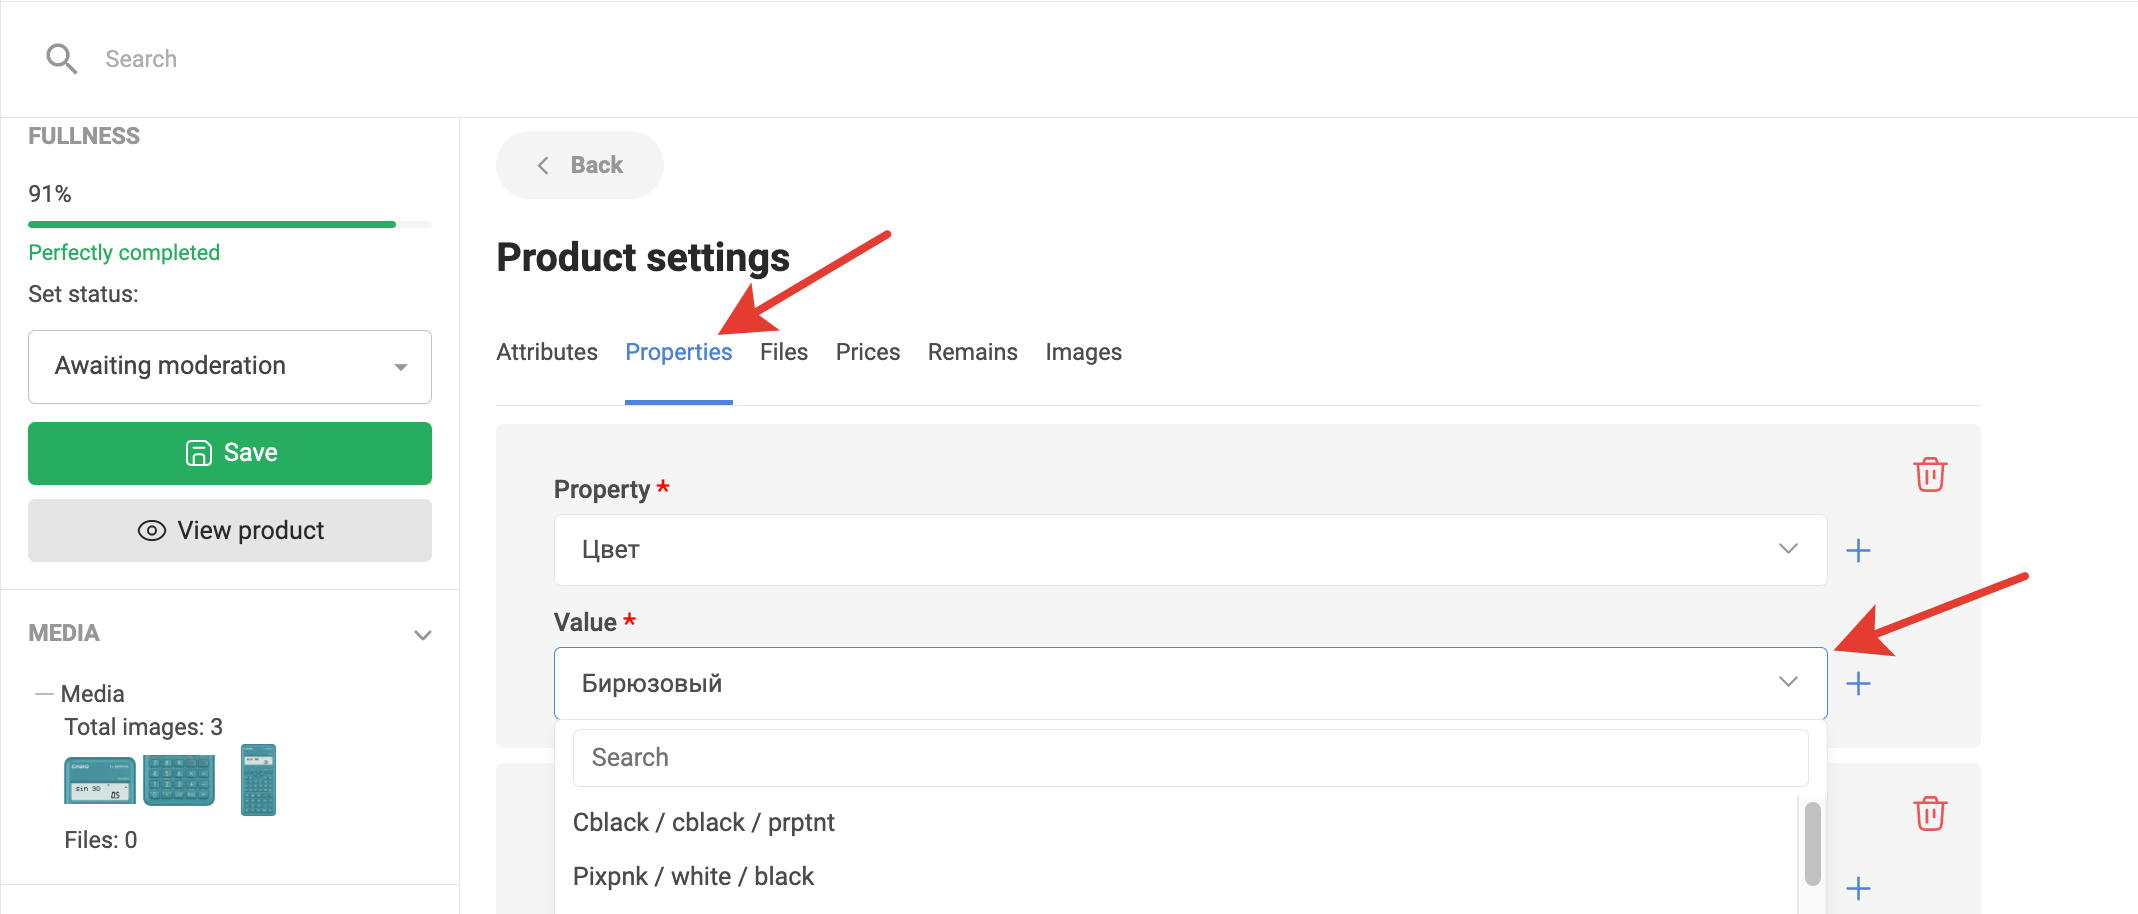Click the View product button
2138x914 pixels.
230,531
